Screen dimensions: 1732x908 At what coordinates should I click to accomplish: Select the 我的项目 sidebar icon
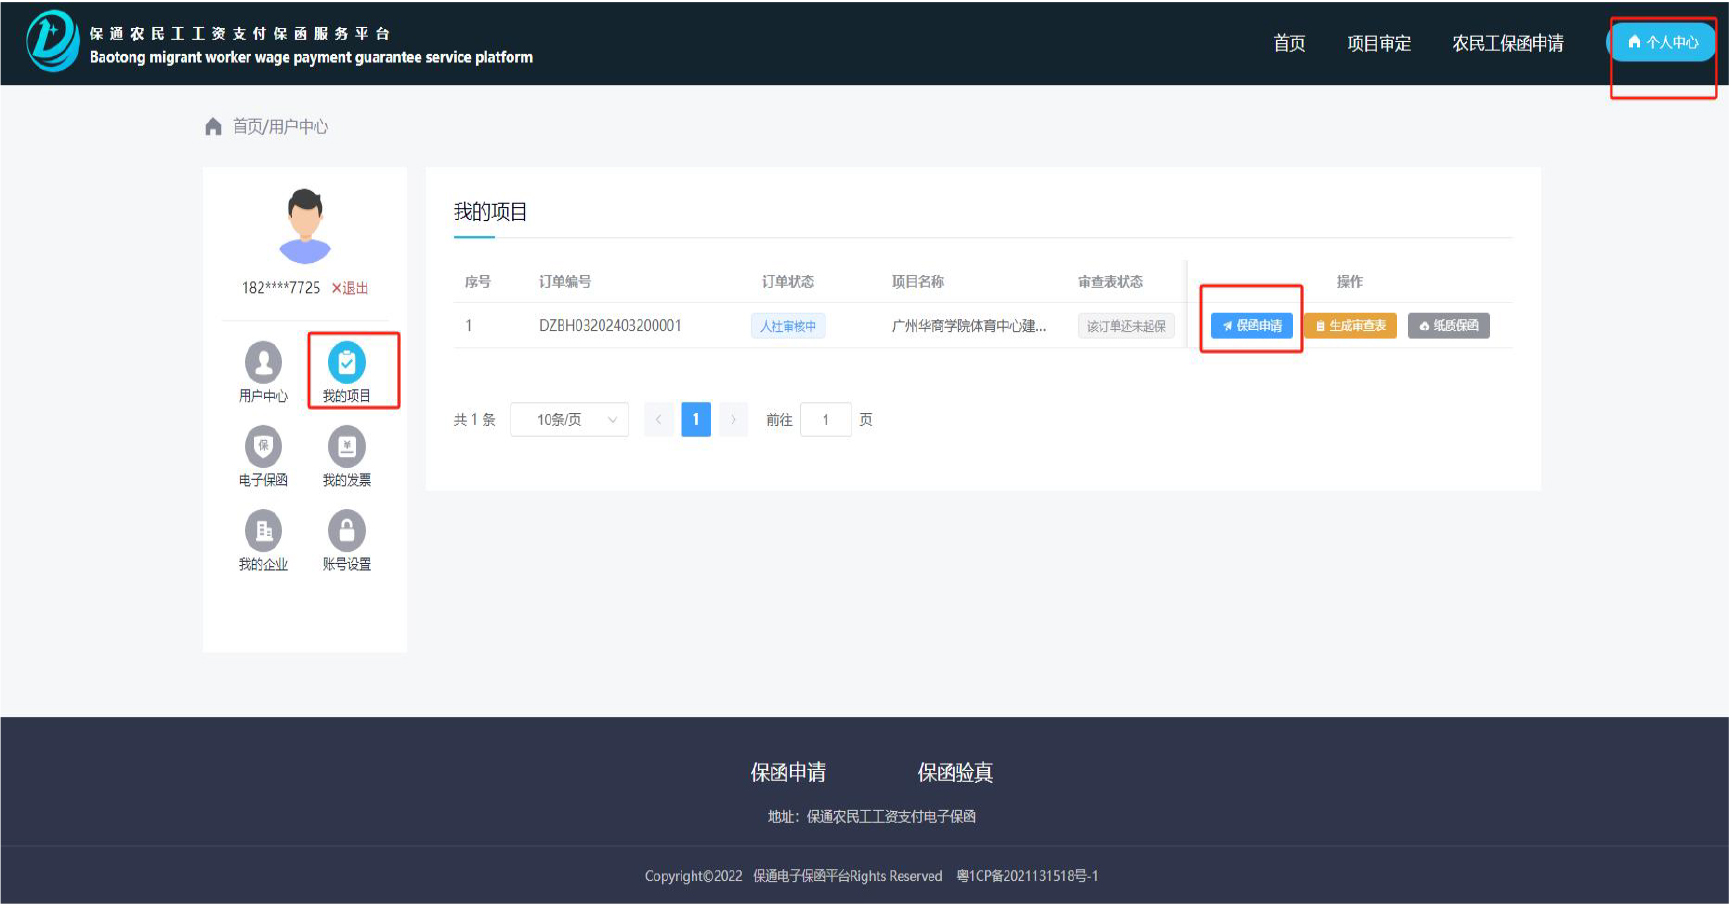point(347,363)
